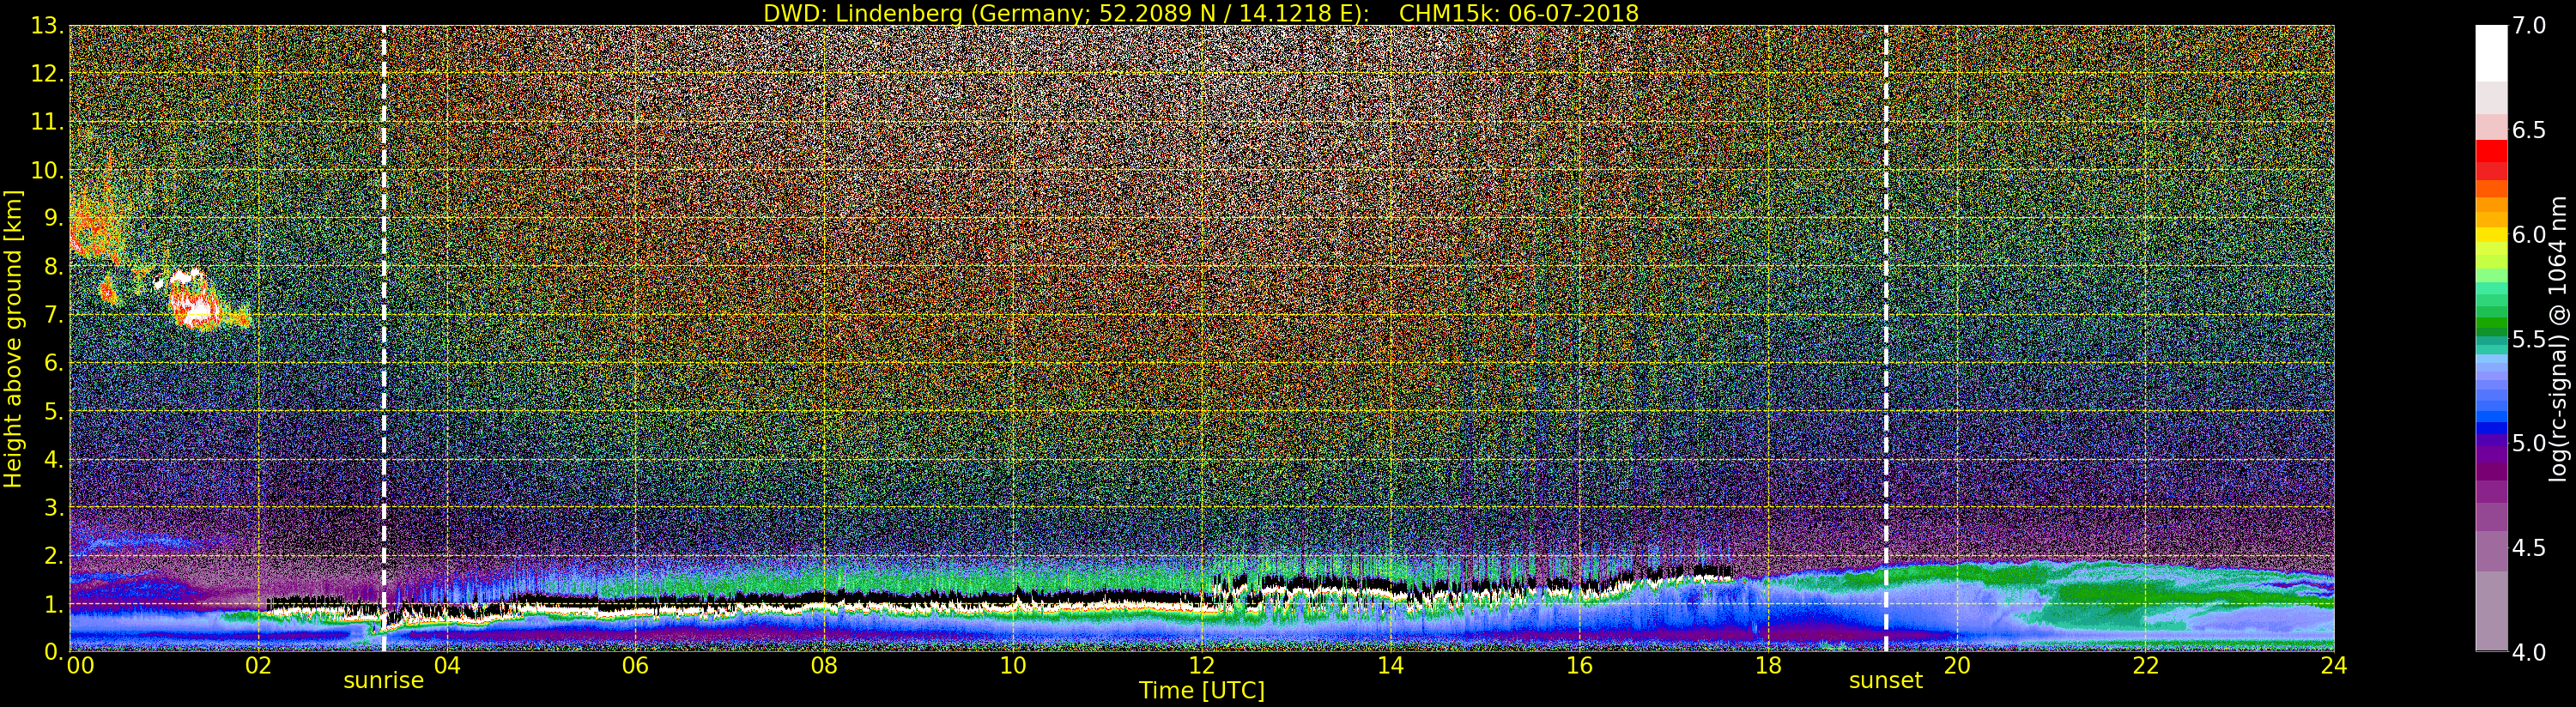This screenshot has width=2576, height=707.
Task: Click the 'log(rc-signal) @ 1064 nm' colorbar label
Action: 2560,338
